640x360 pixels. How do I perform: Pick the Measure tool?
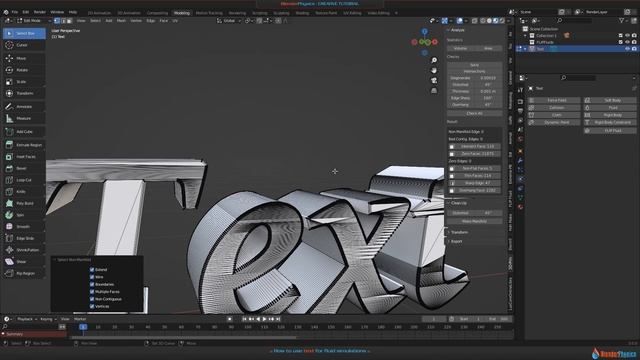(x=24, y=118)
